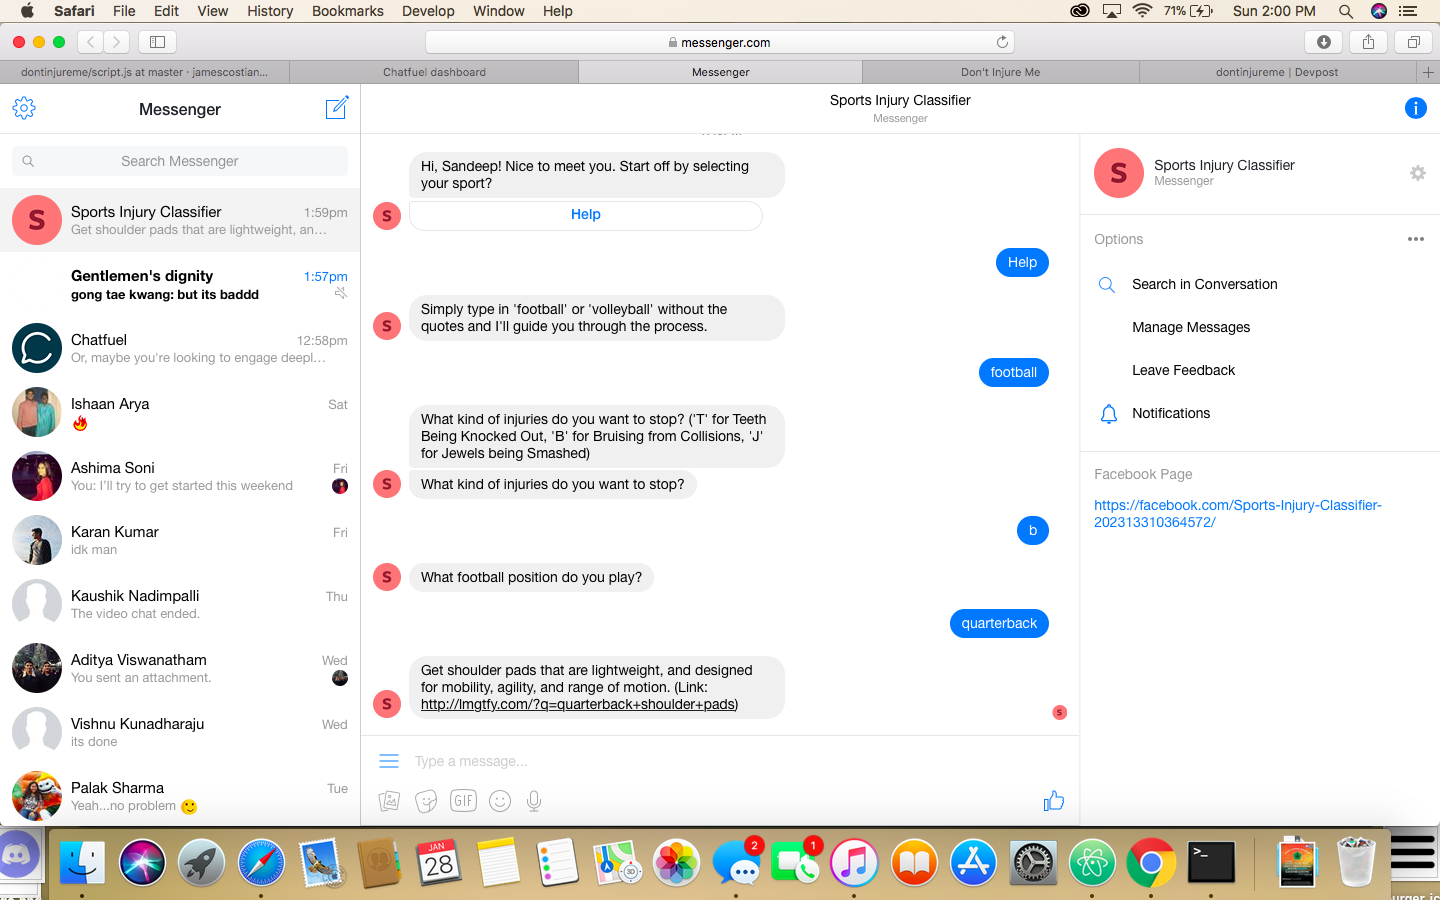1440x900 pixels.
Task: Open Atom editor from the dock
Action: (x=1092, y=862)
